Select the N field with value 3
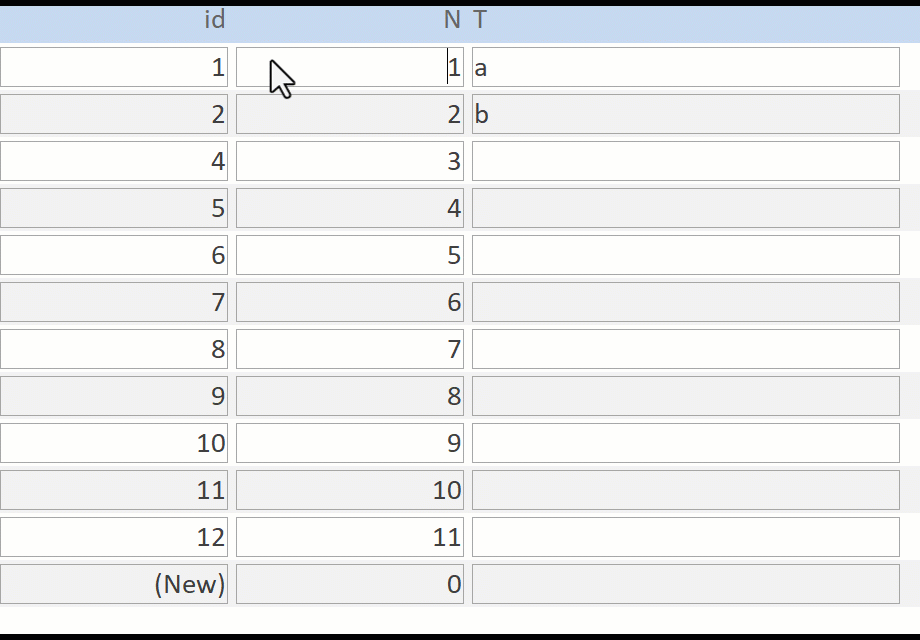Screen dimensions: 920x640 349,161
